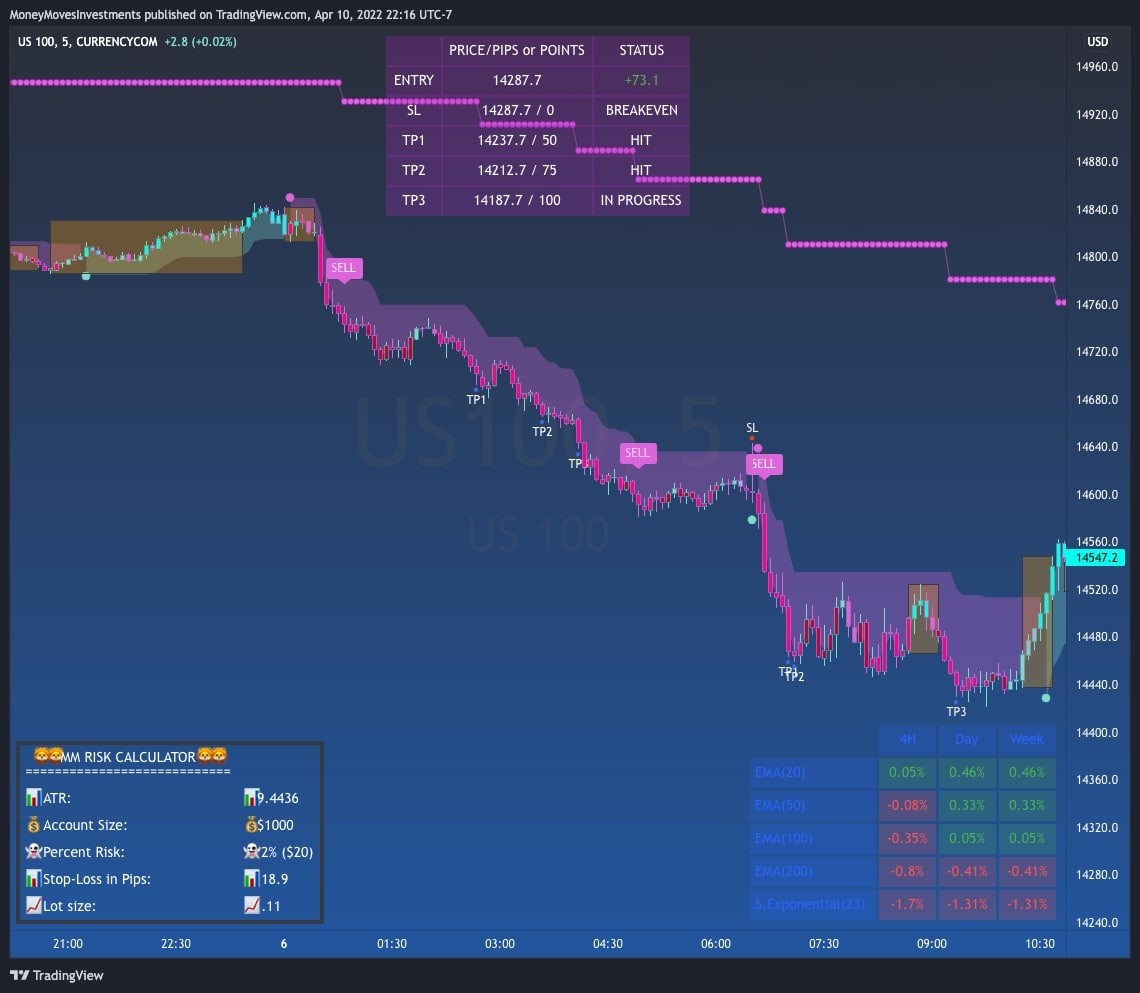Click the trend chart emoji beside Lot size
Viewport: 1140px width, 993px height.
(x=33, y=905)
